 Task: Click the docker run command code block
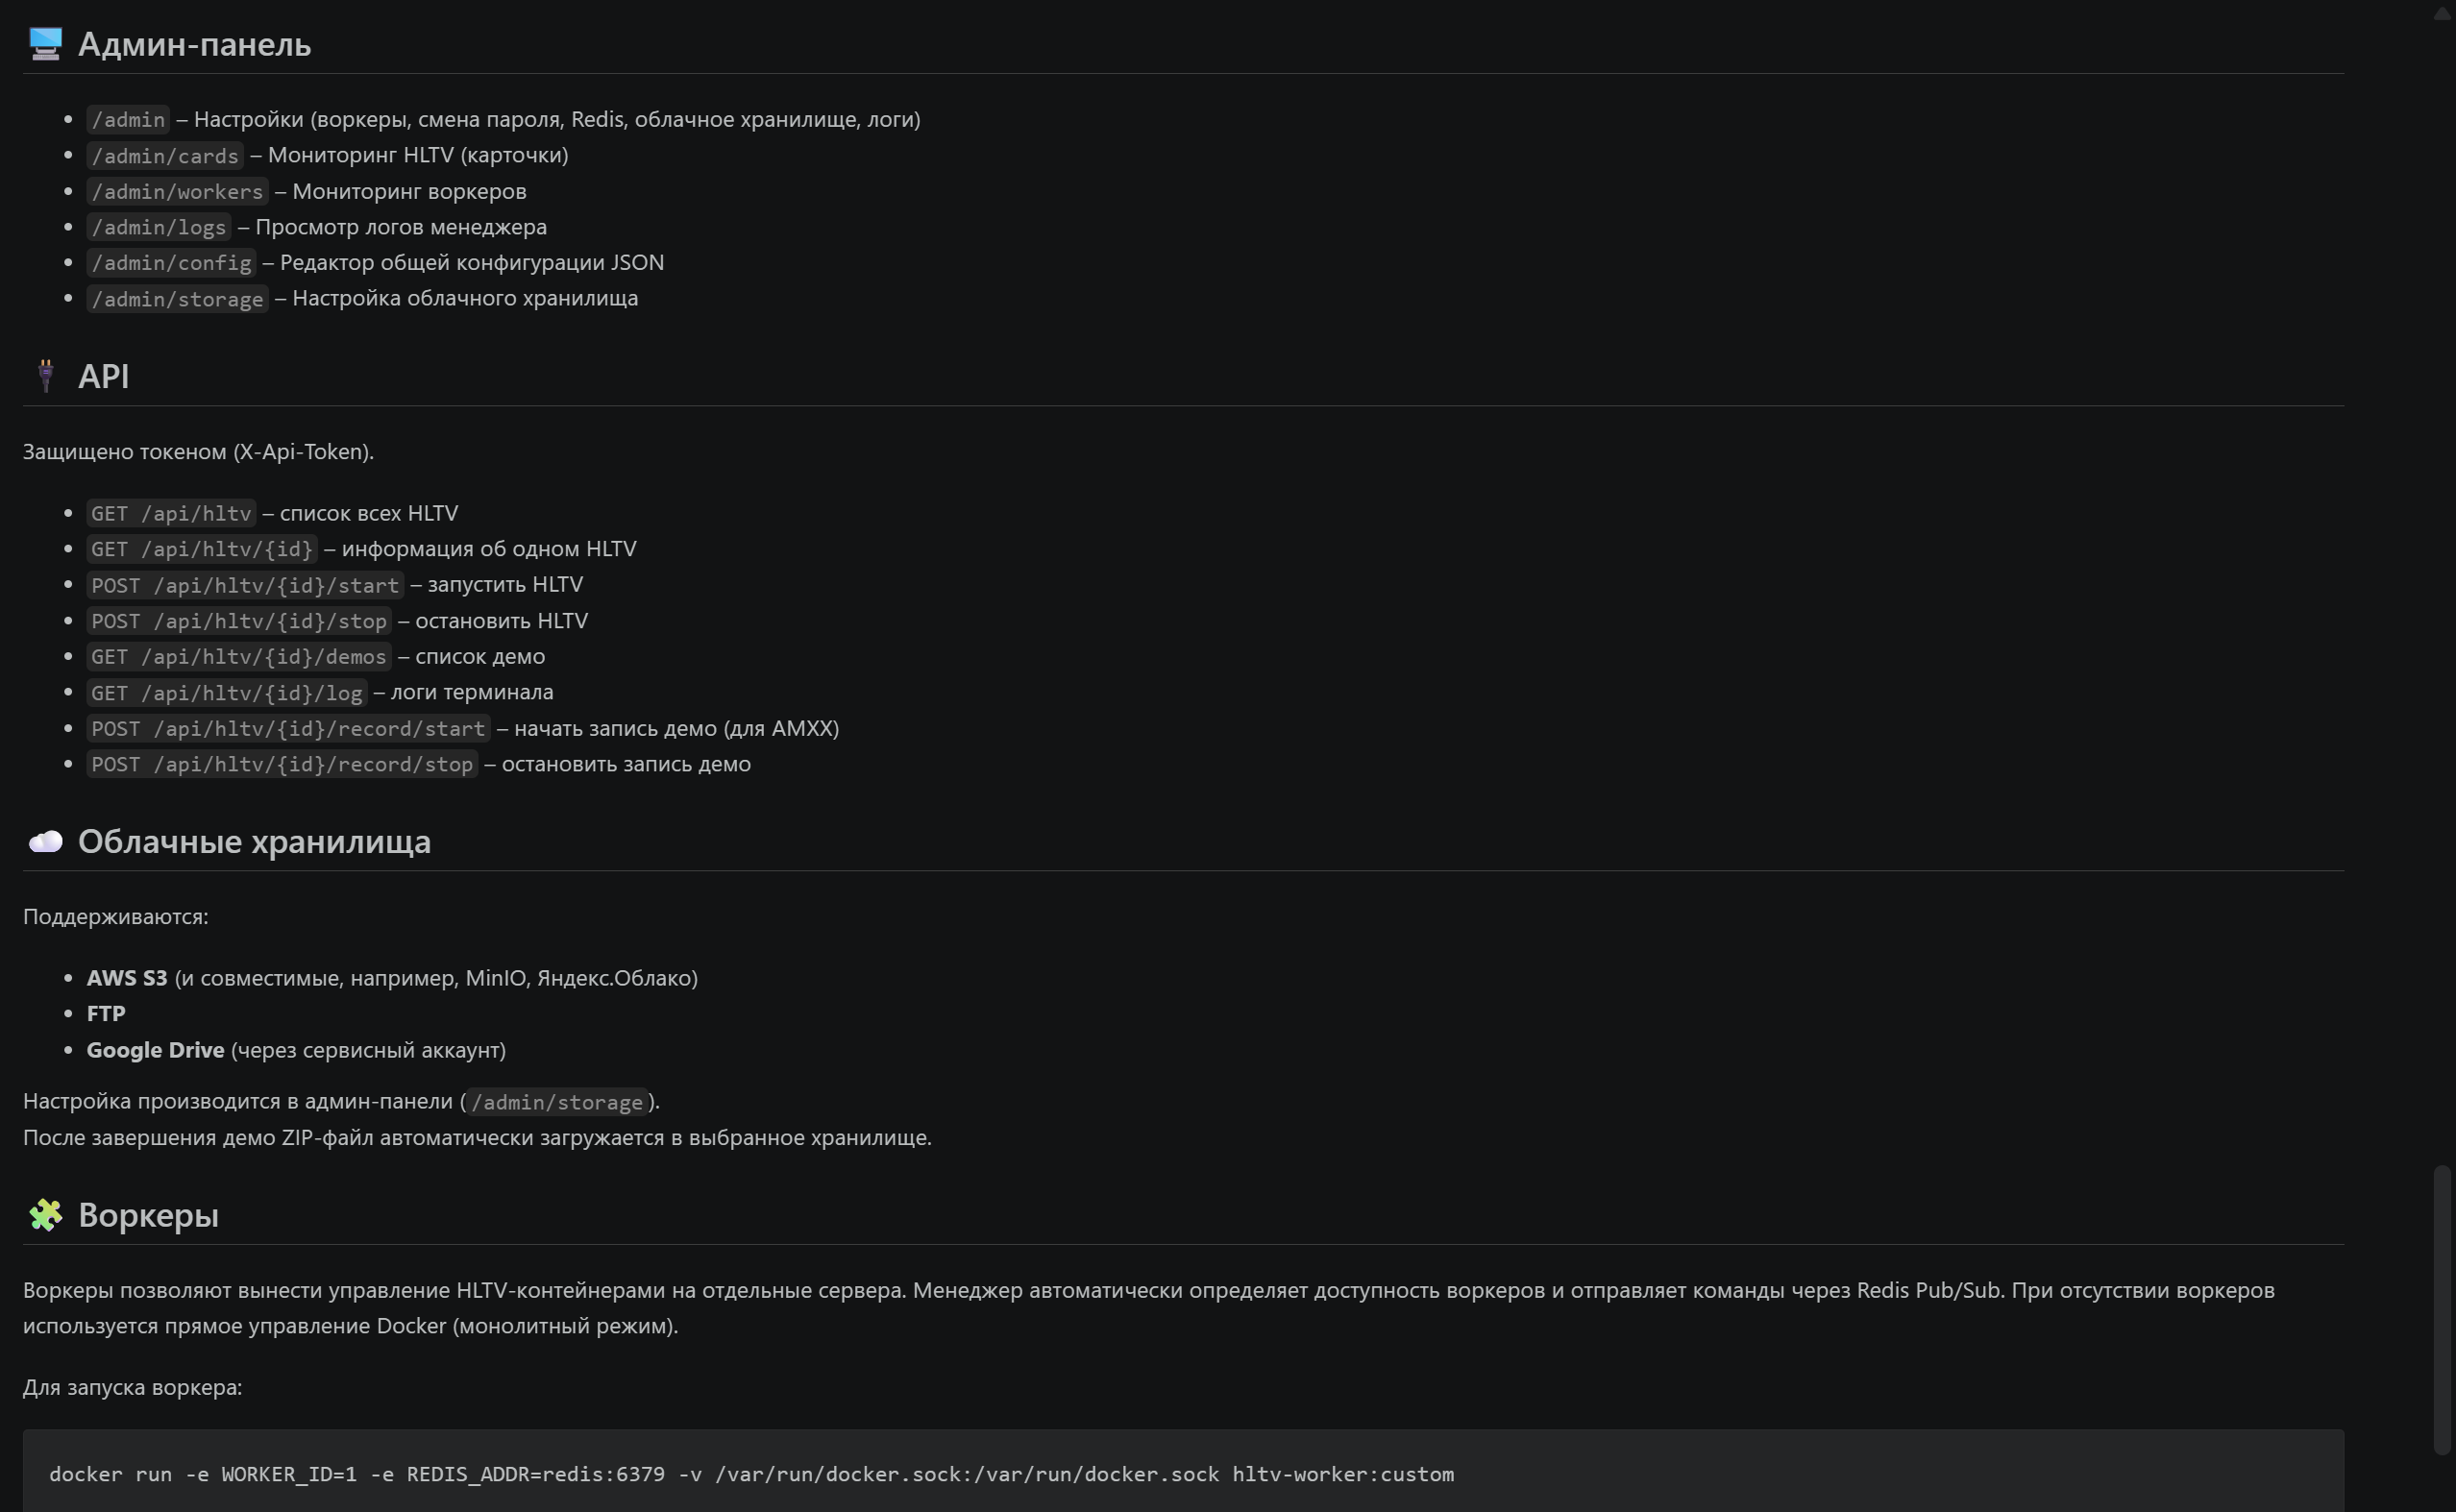(1183, 1472)
